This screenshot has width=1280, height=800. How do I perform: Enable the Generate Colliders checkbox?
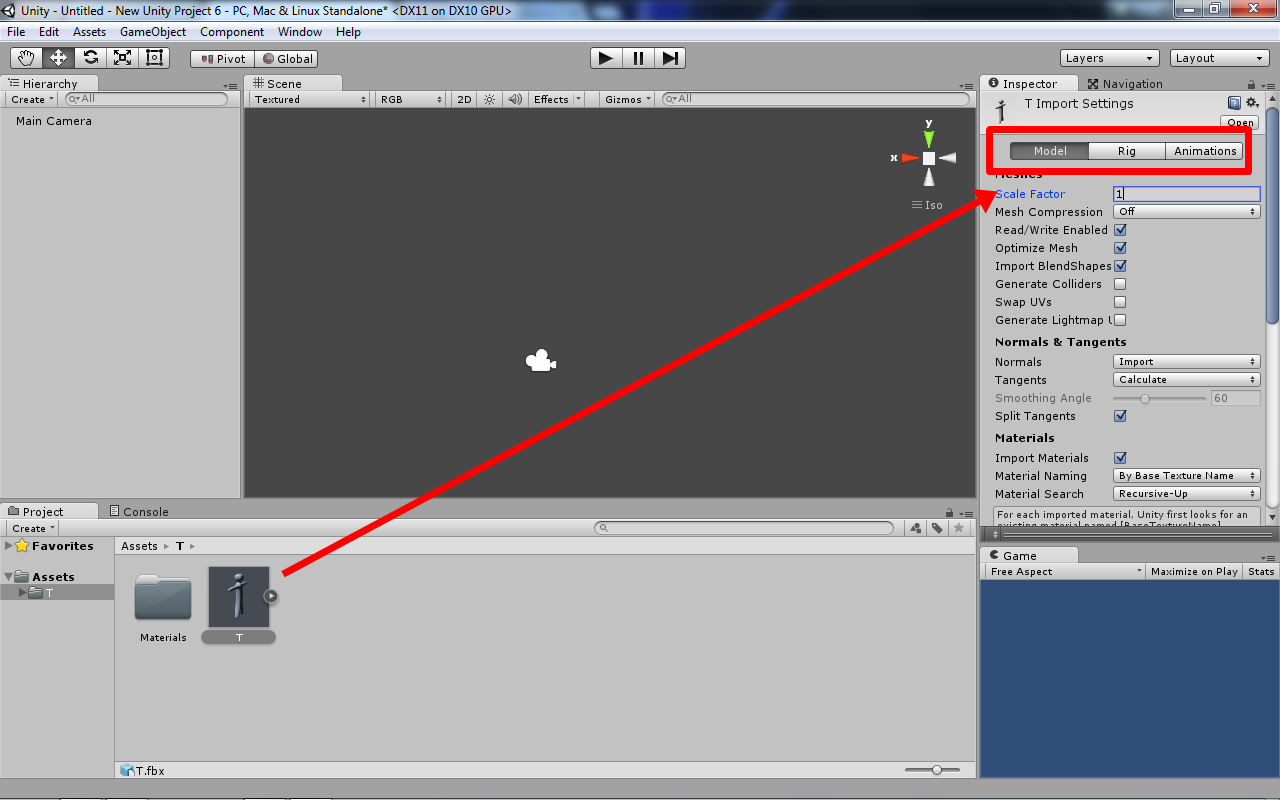coord(1119,284)
